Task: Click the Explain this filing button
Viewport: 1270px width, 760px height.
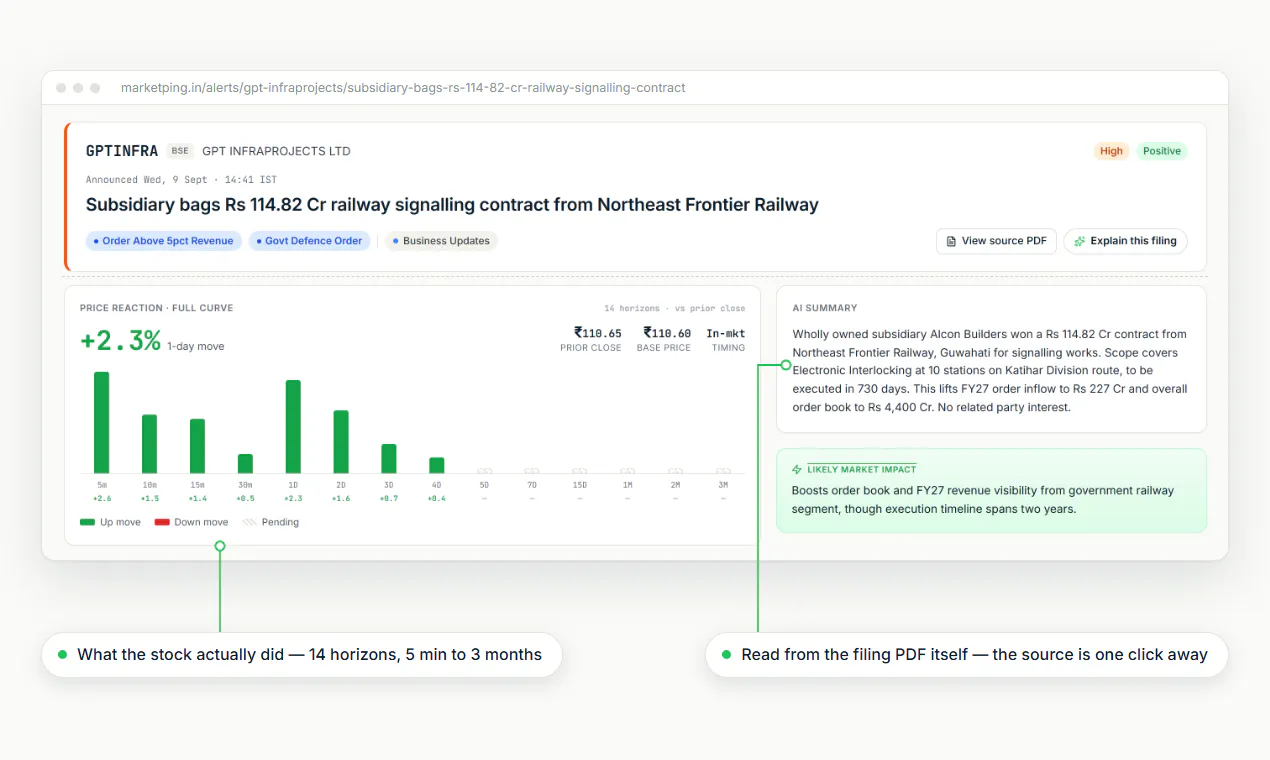Action: coord(1125,241)
